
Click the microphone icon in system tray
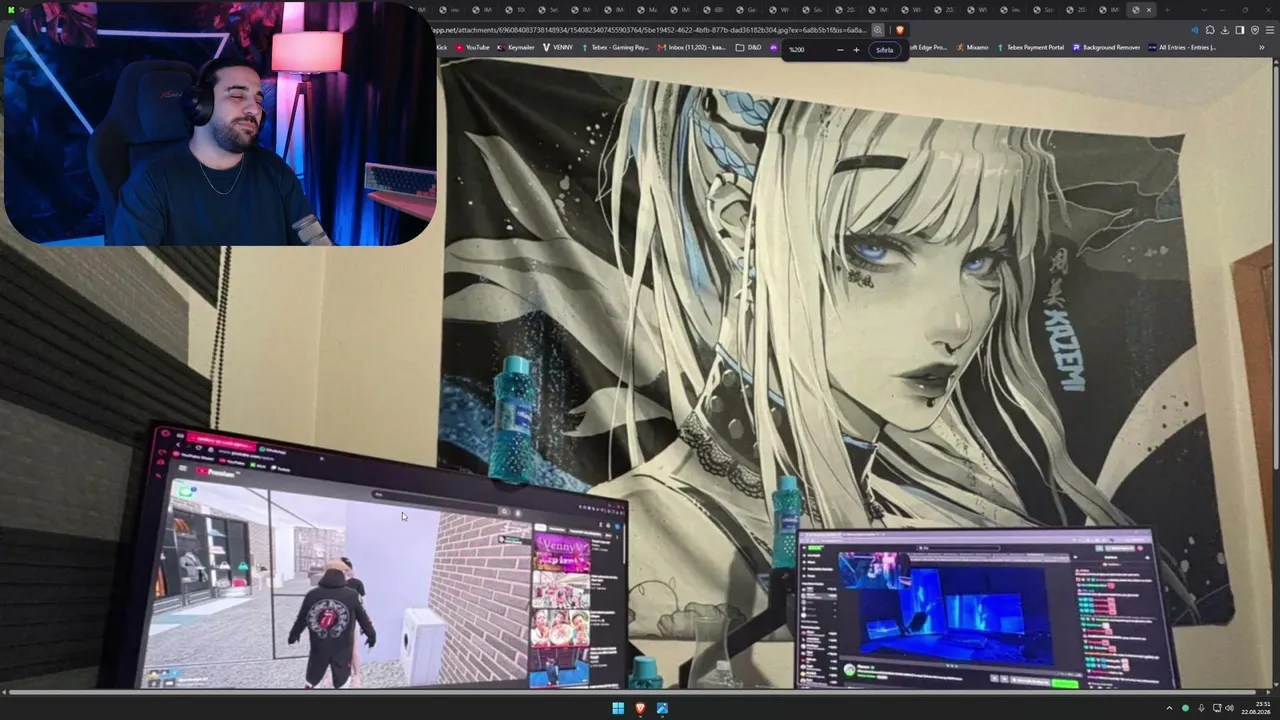pos(1201,709)
